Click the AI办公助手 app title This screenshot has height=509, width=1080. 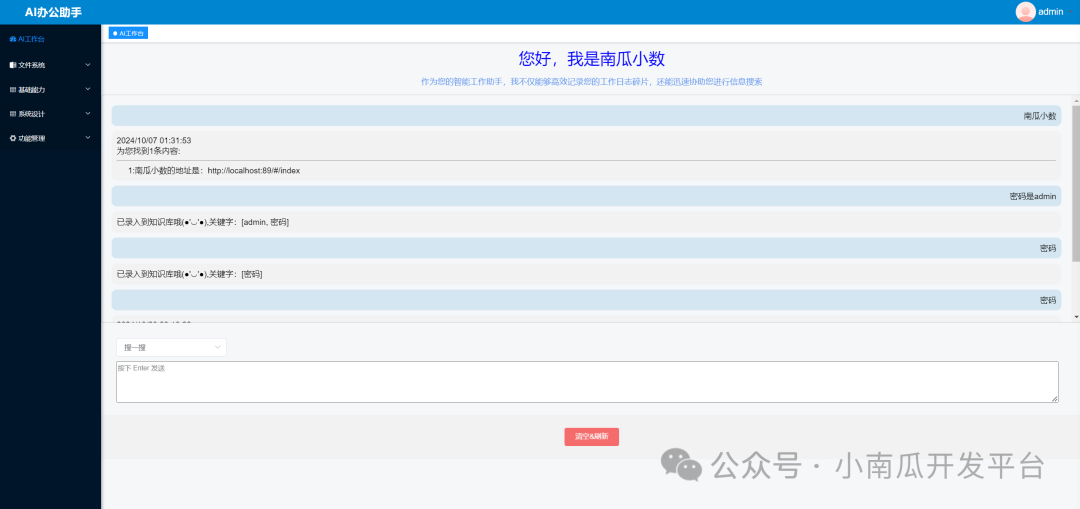53,12
